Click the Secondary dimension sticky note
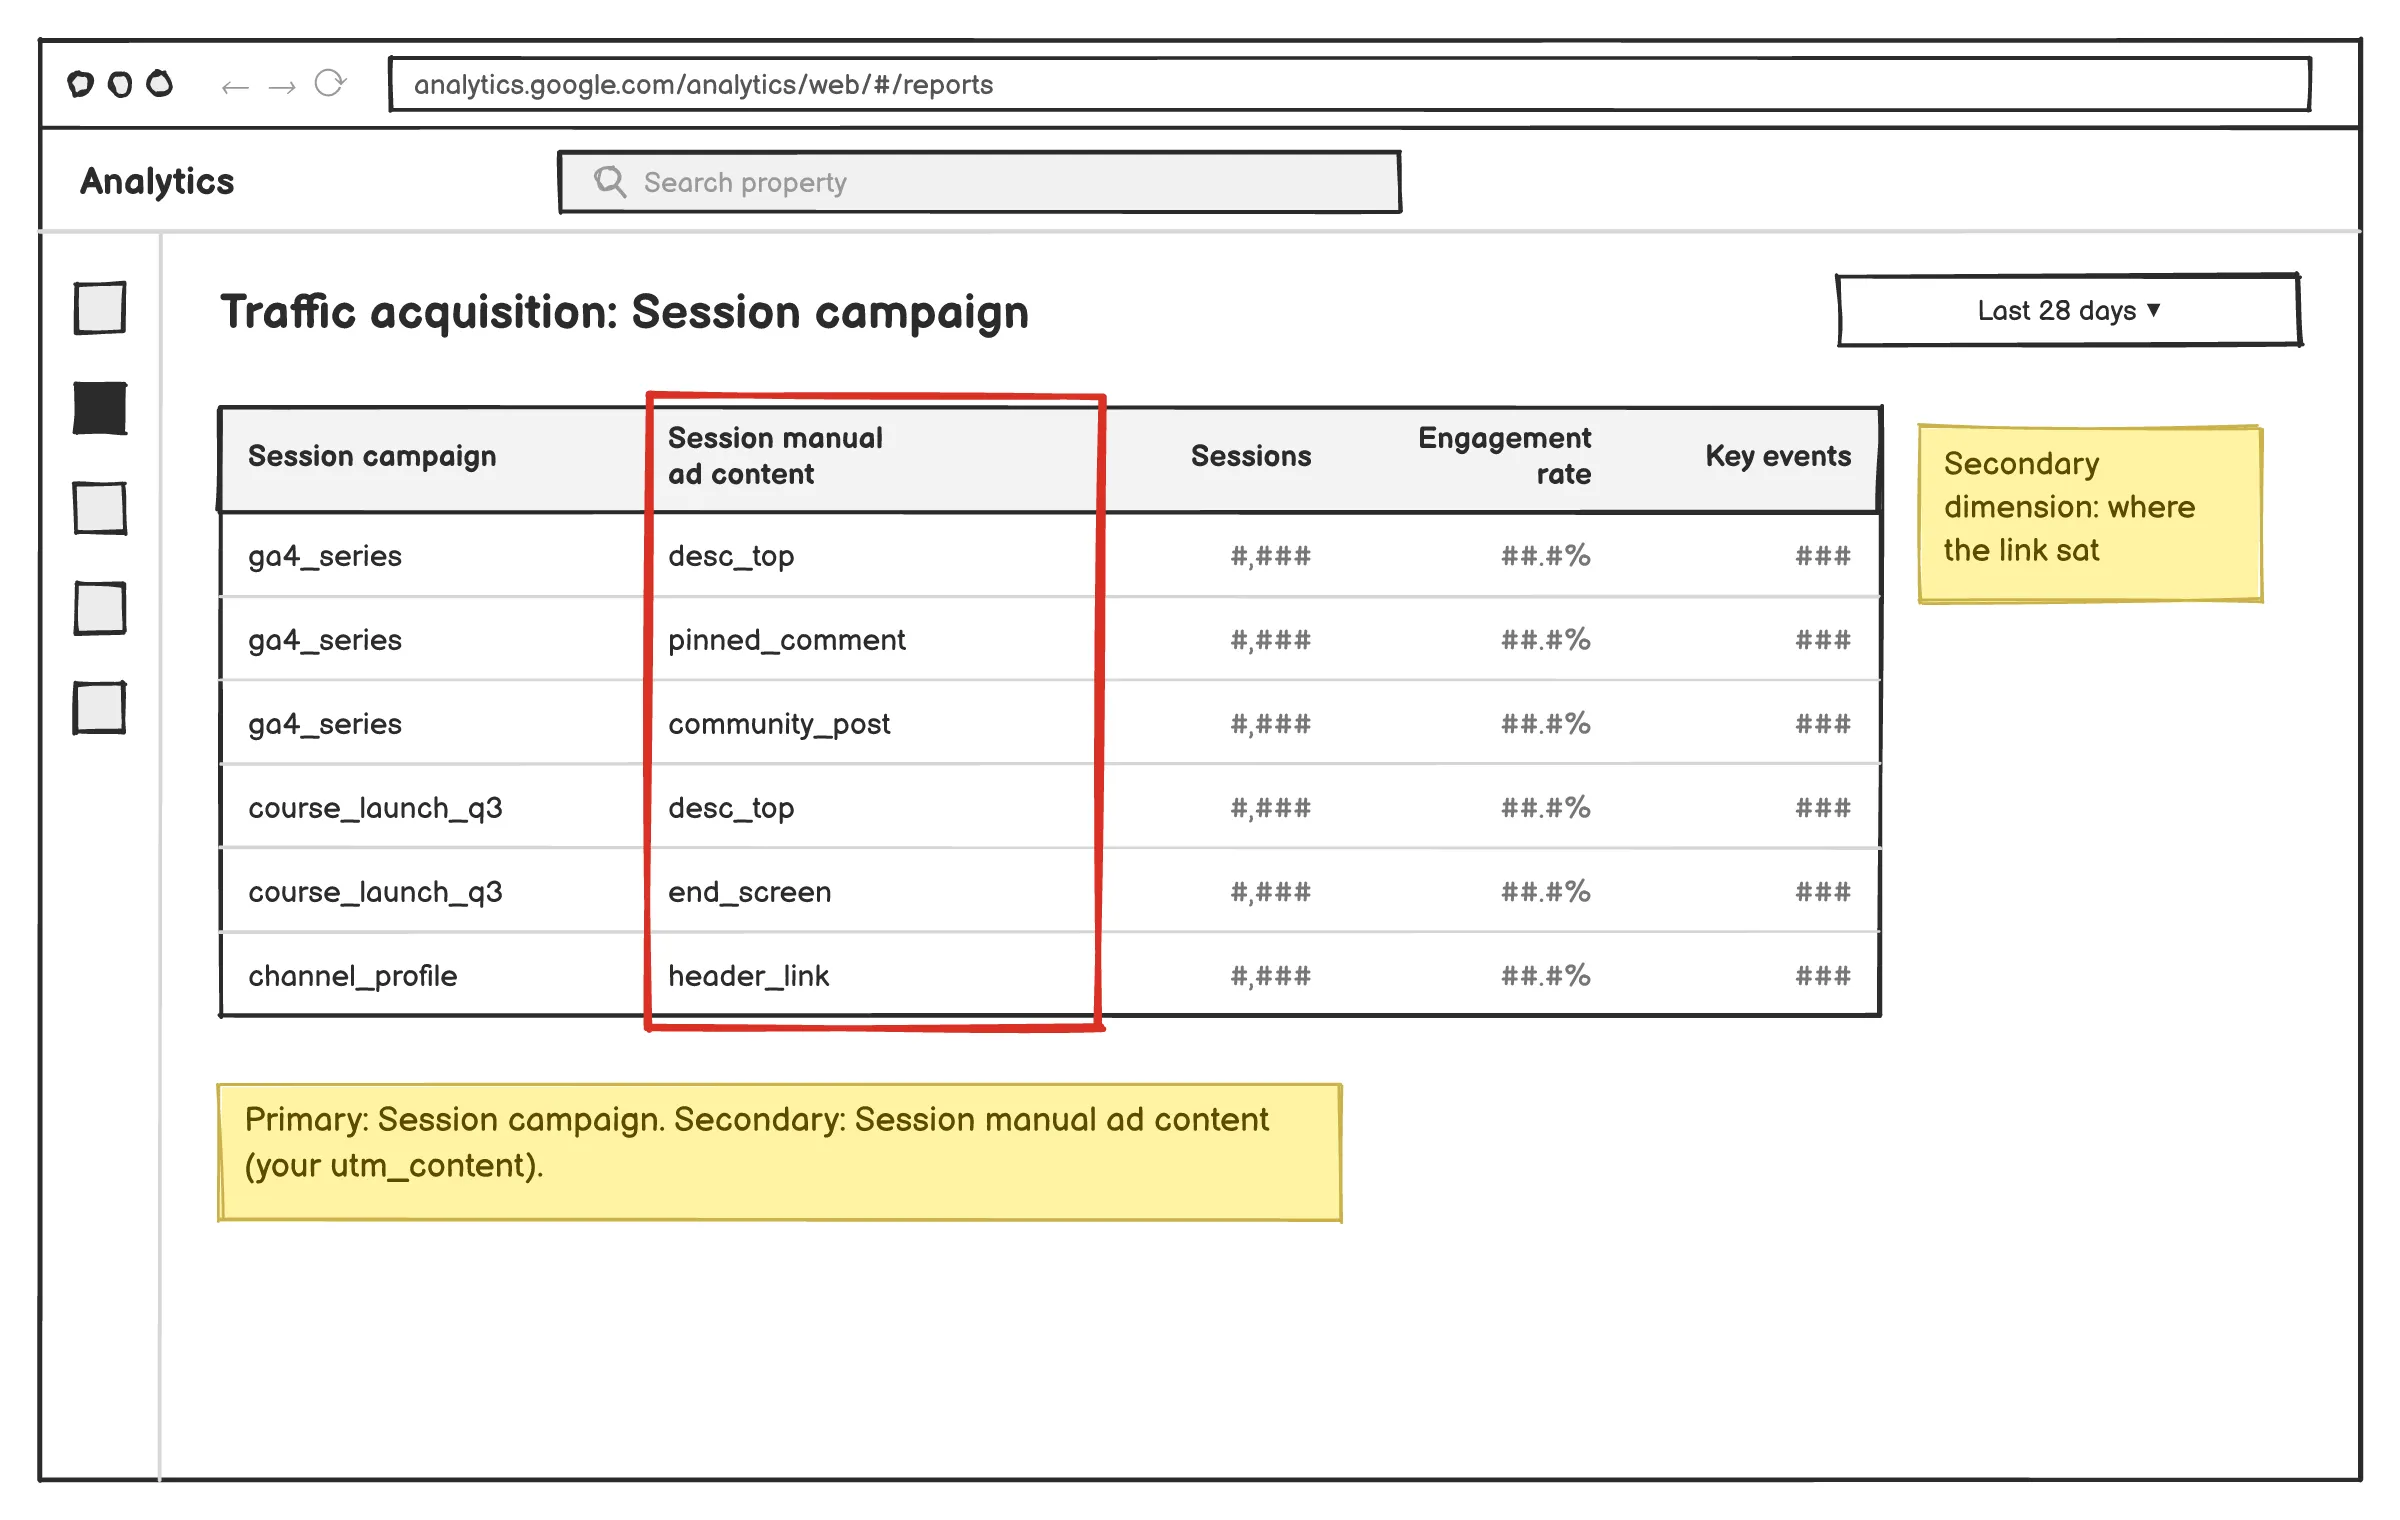Image resolution: width=2400 pixels, height=1520 pixels. coord(2090,514)
